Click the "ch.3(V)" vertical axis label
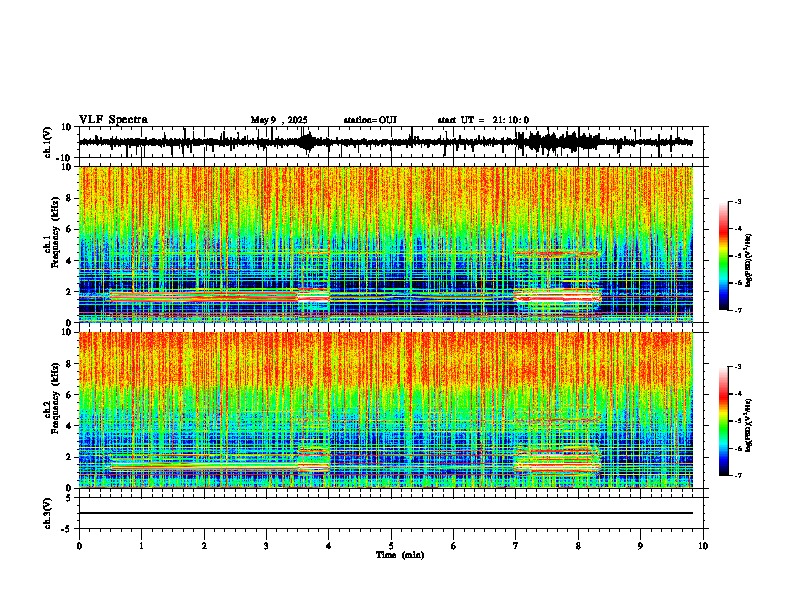The height and width of the screenshot is (612, 792). pyautogui.click(x=48, y=514)
